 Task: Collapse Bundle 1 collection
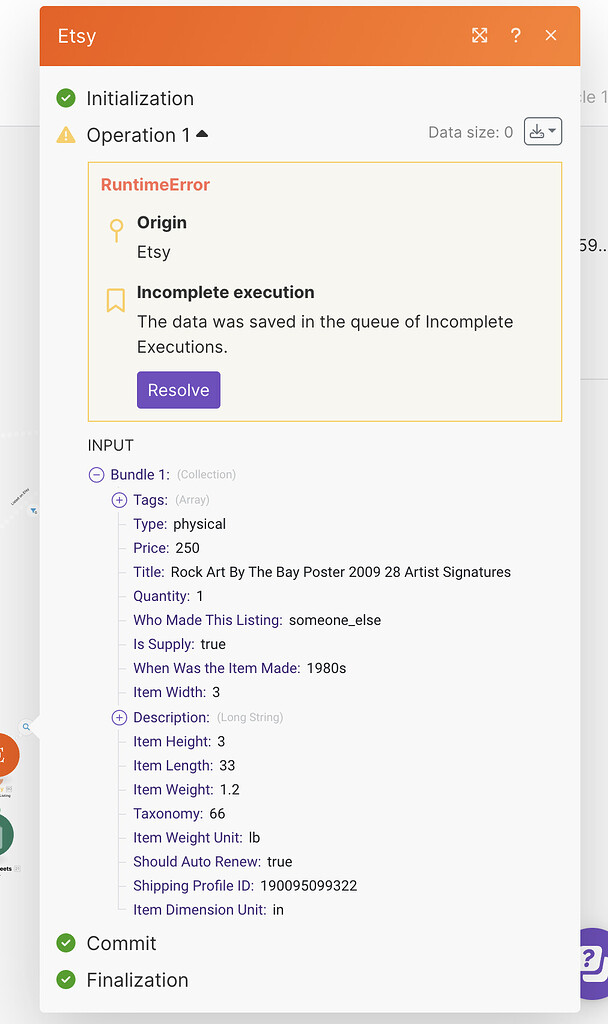point(97,475)
